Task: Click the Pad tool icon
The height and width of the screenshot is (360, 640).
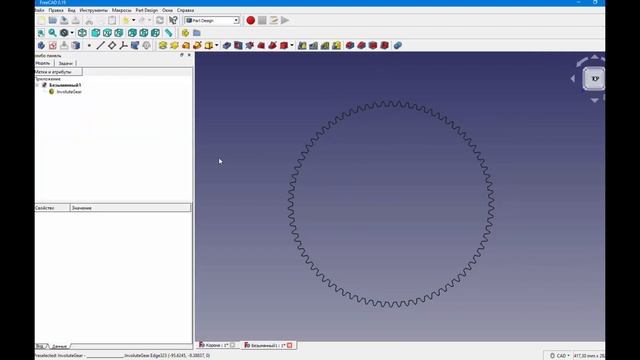Action: click(163, 45)
